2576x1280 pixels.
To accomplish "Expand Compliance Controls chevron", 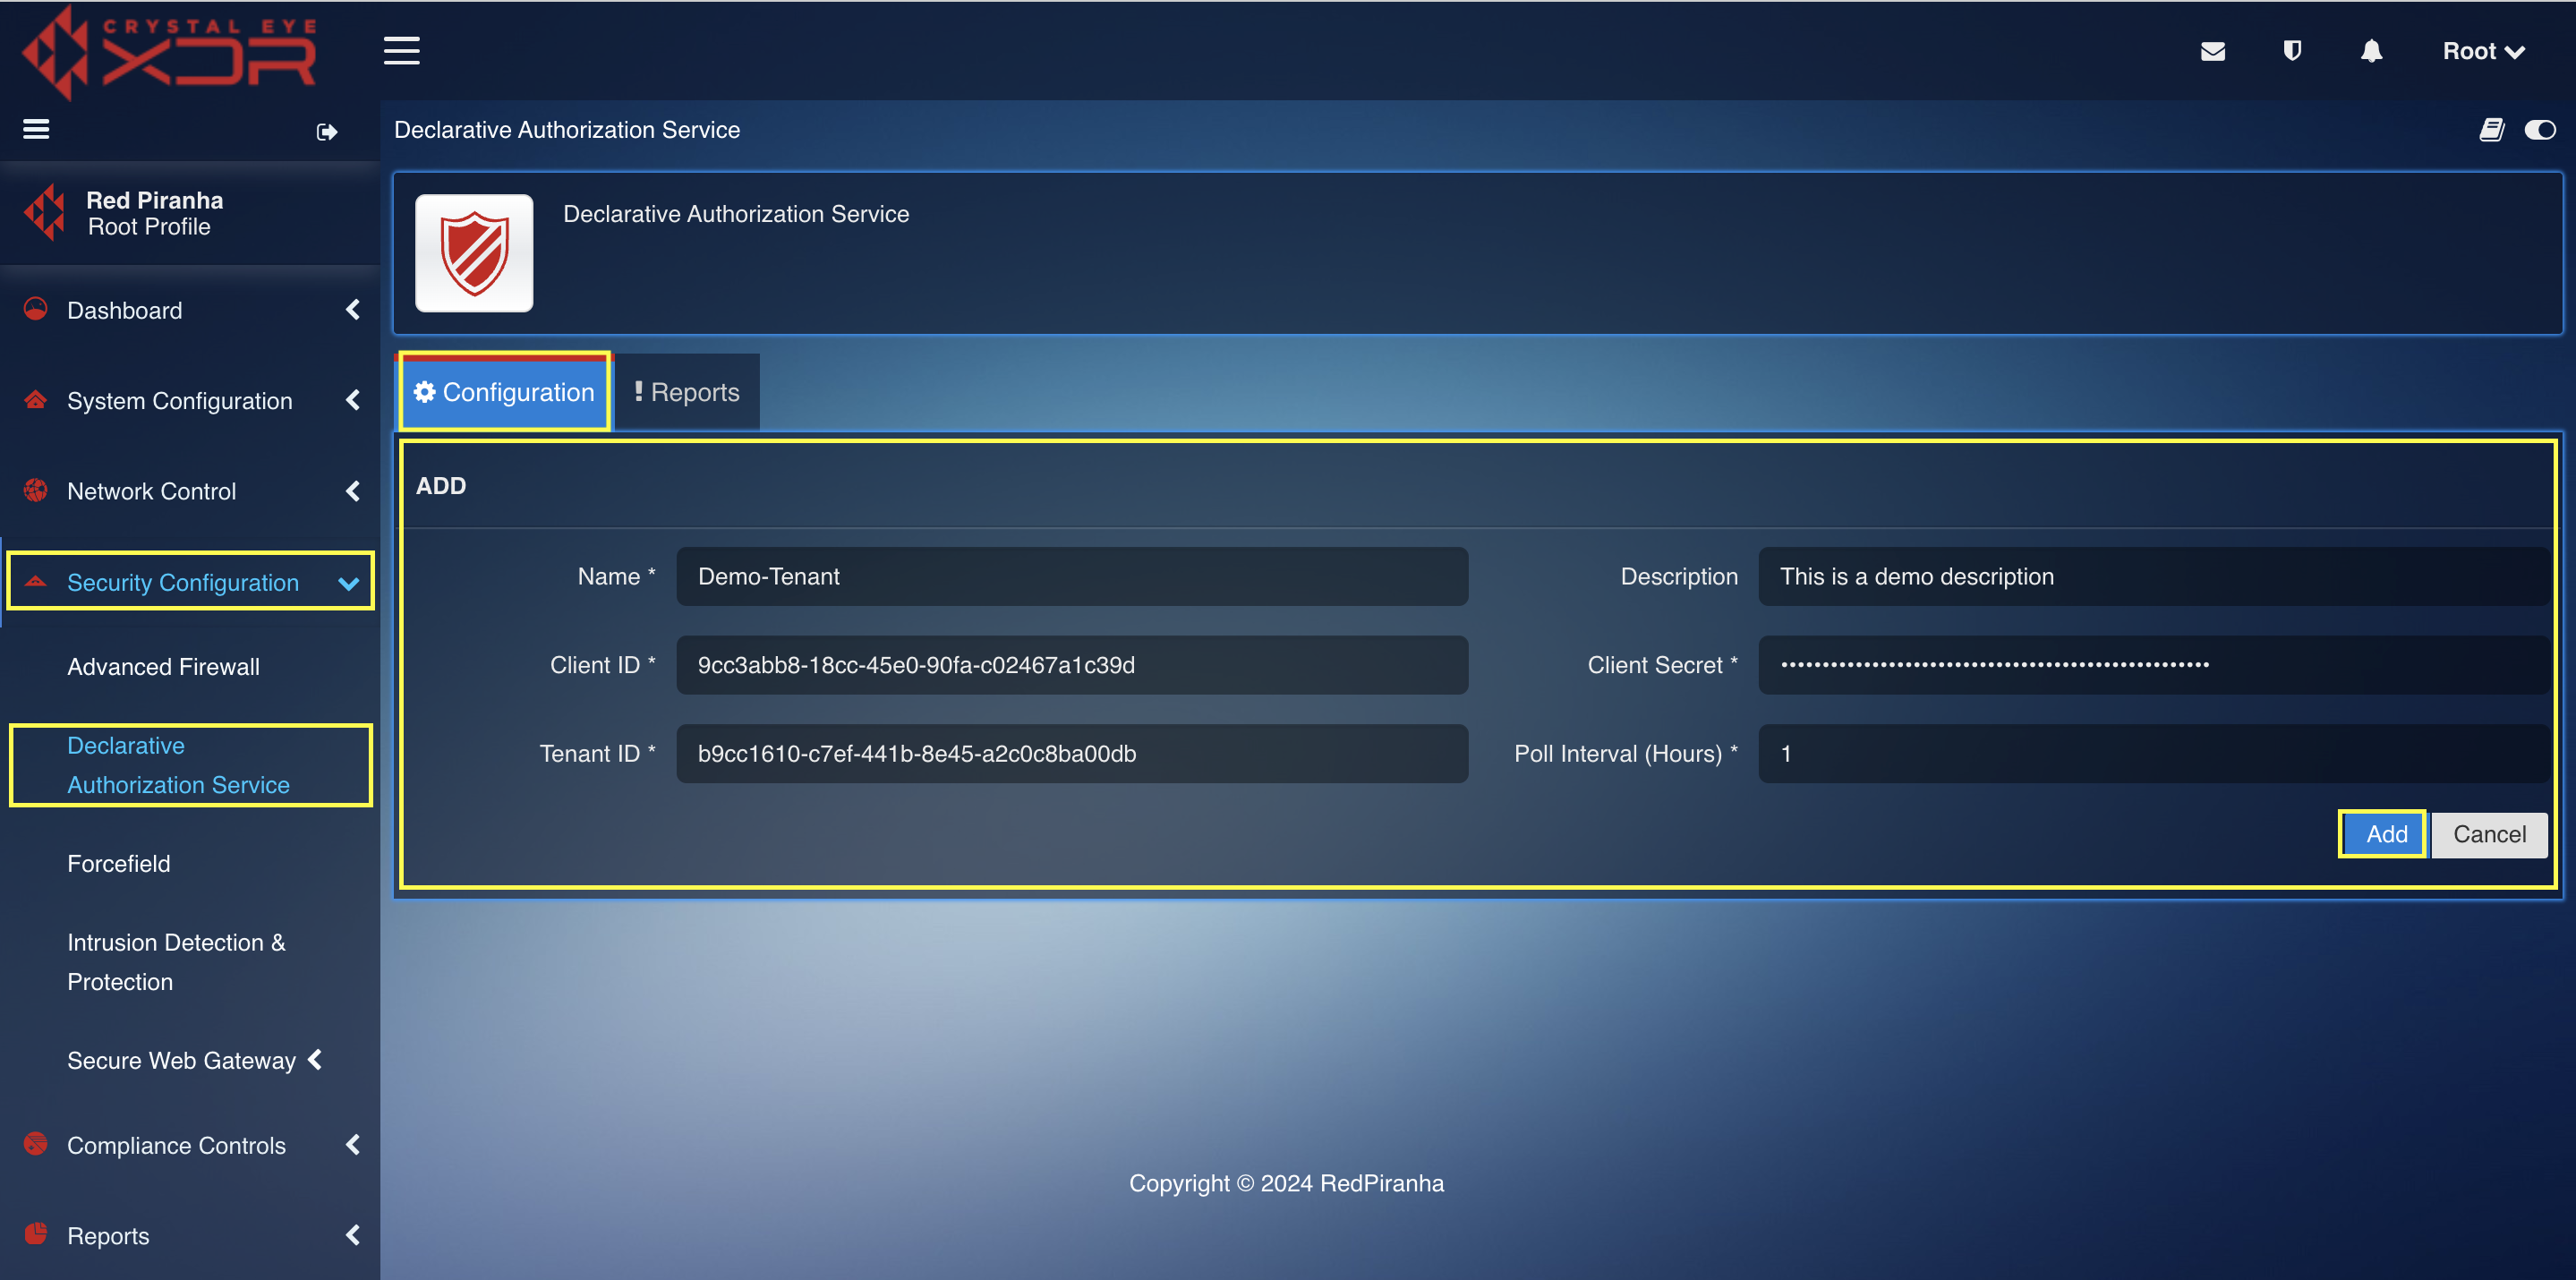I will [352, 1145].
